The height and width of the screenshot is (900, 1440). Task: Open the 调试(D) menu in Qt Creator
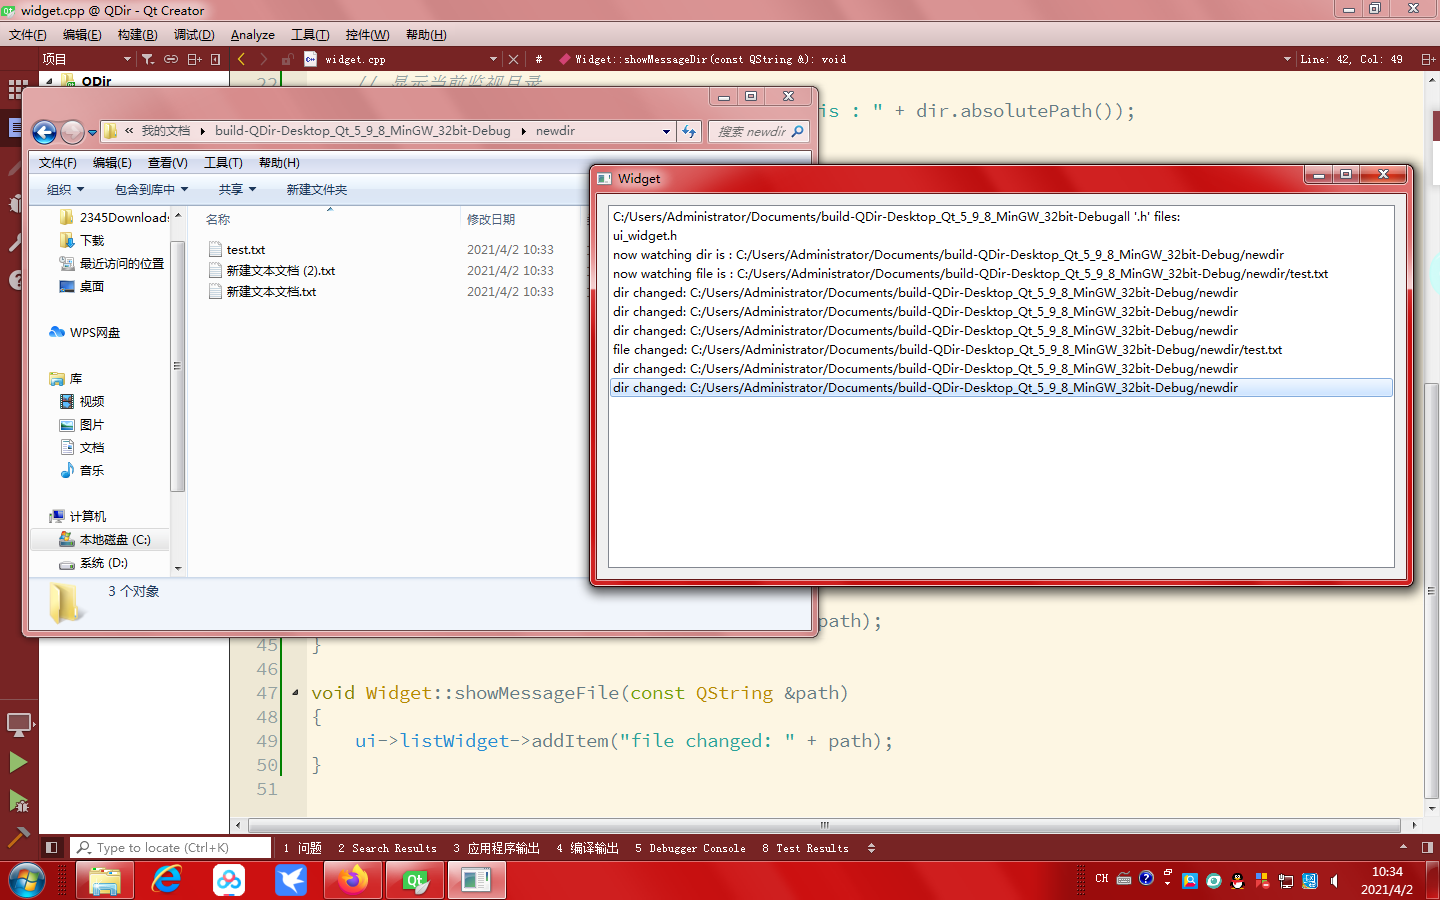pos(193,34)
